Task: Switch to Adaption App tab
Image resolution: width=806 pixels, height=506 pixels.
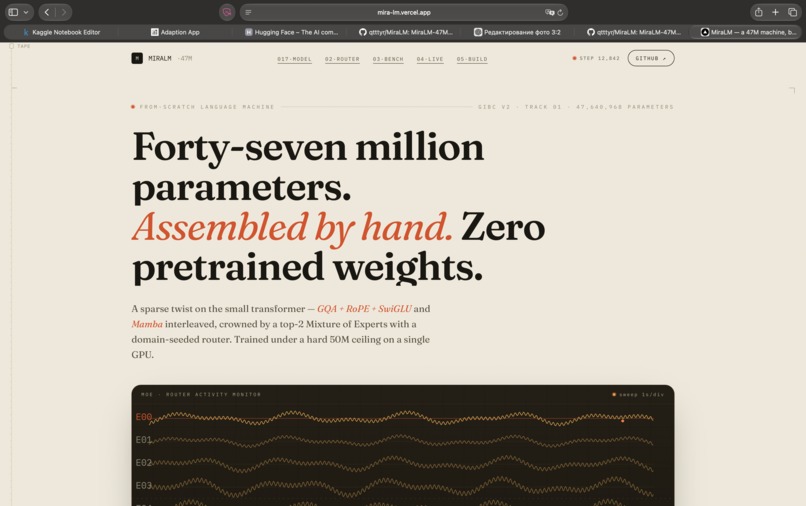Action: [x=175, y=32]
